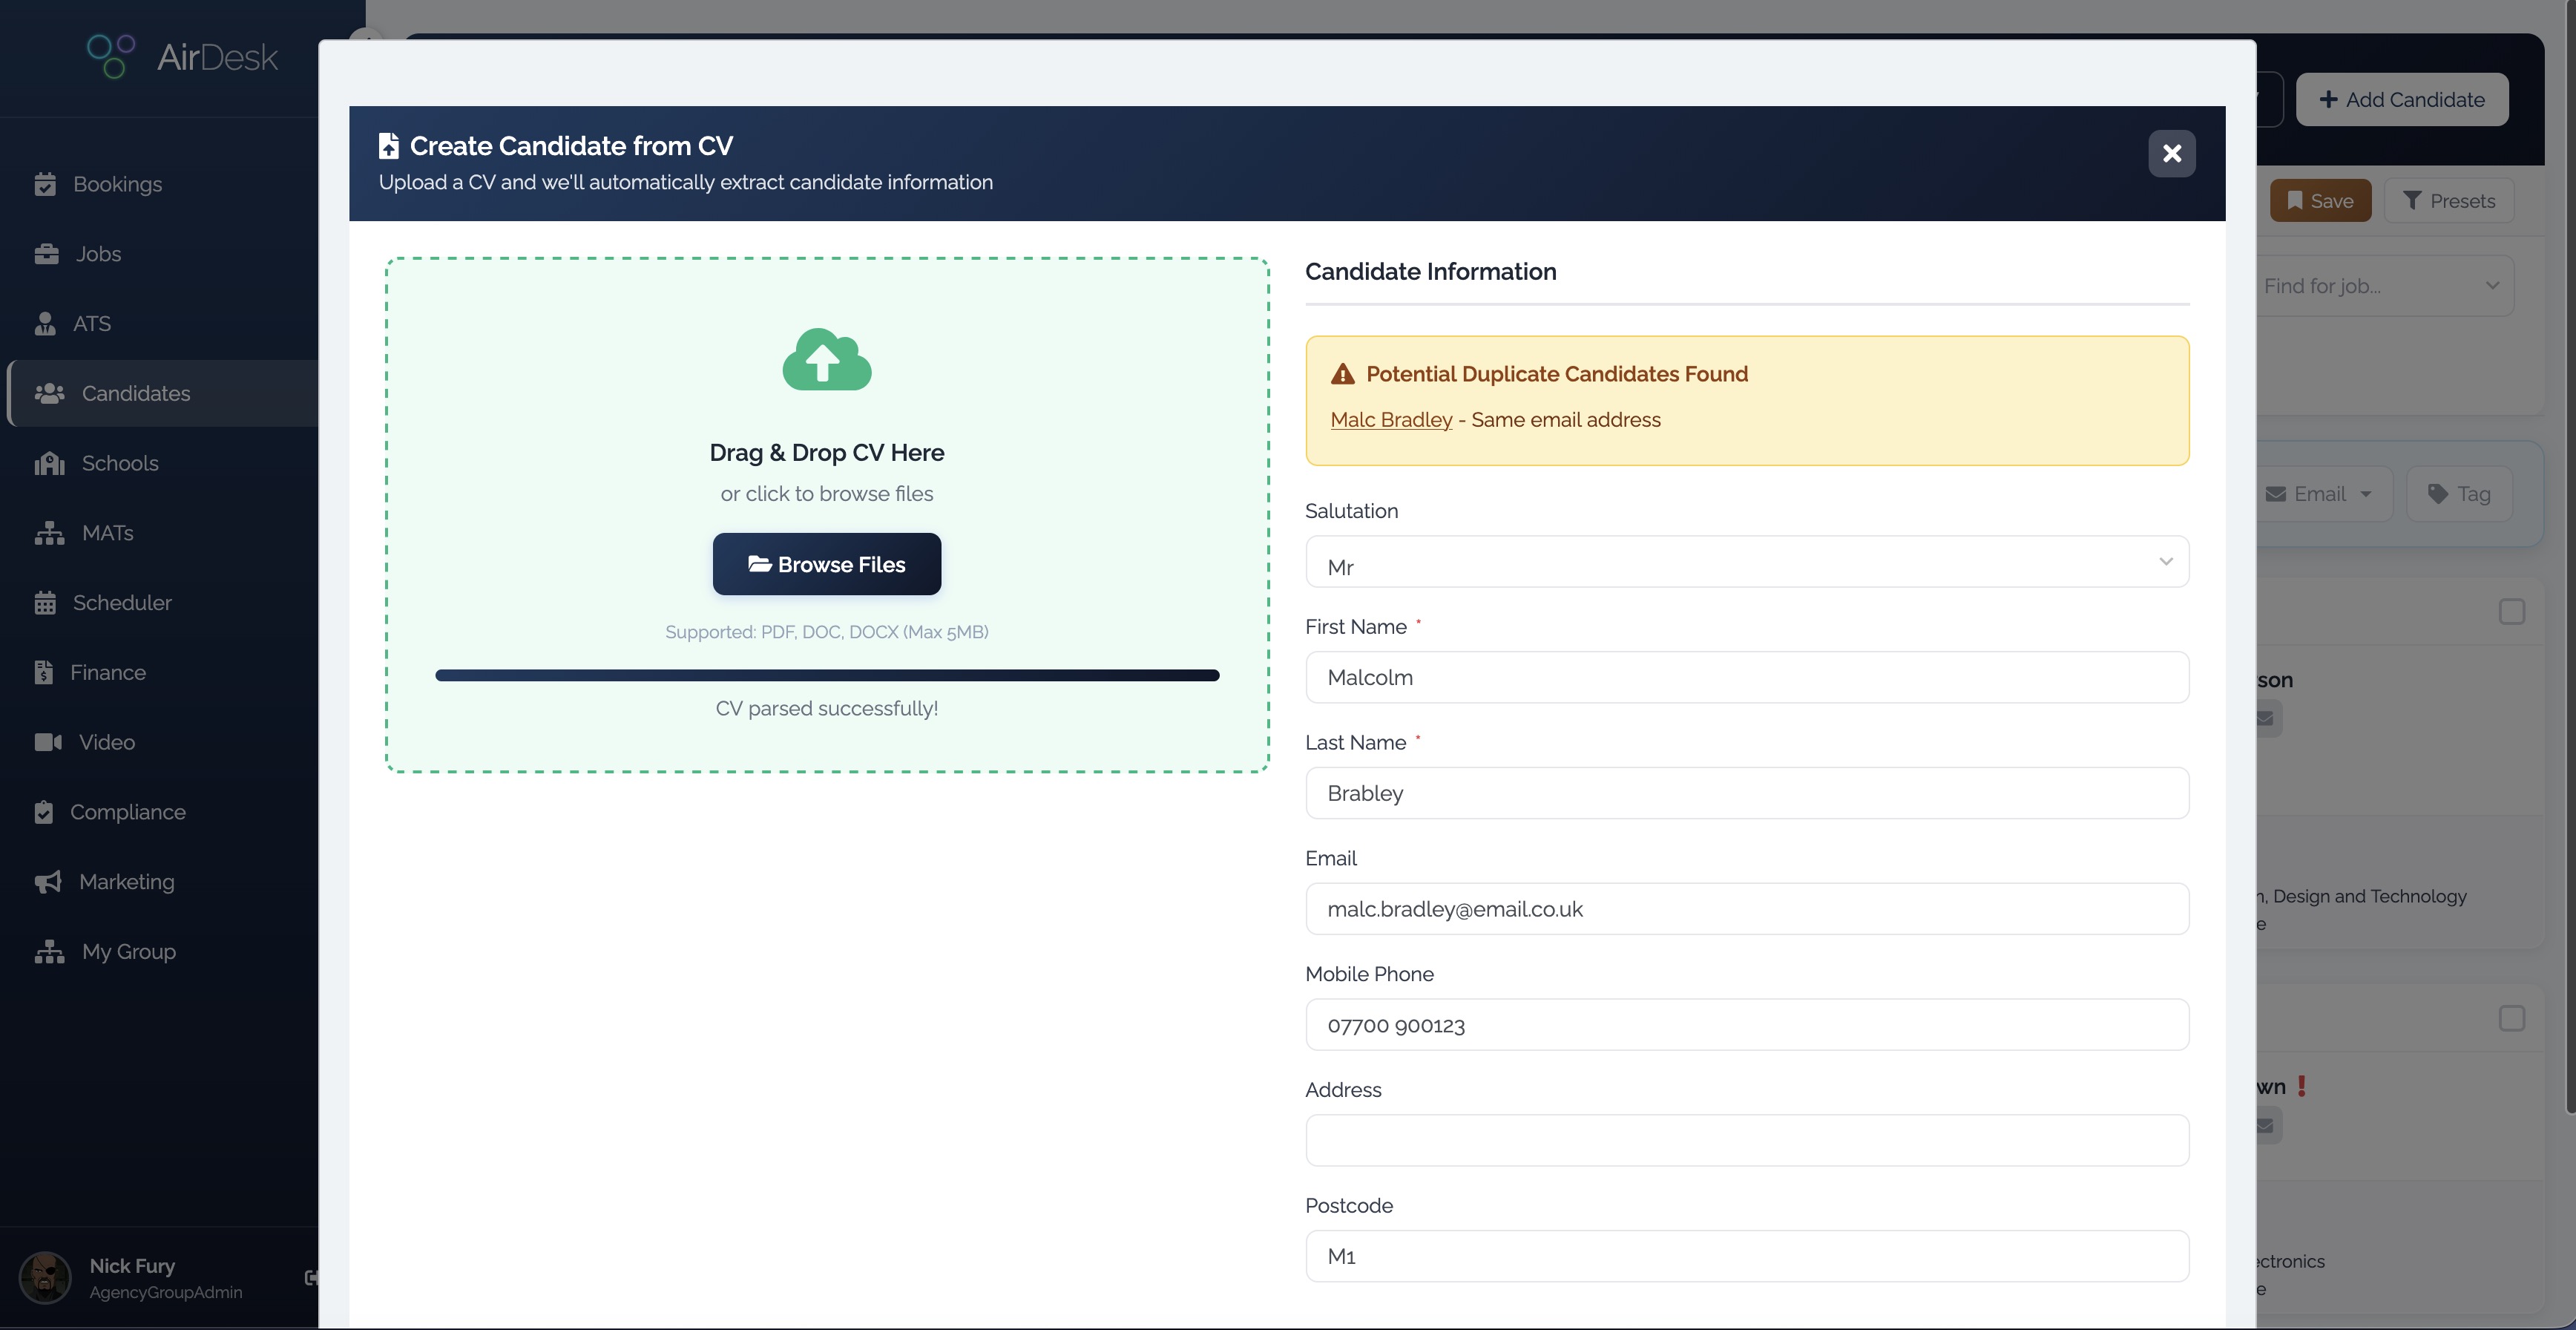This screenshot has height=1330, width=2576.
Task: Click the MATs hierarchy icon
Action: (49, 533)
